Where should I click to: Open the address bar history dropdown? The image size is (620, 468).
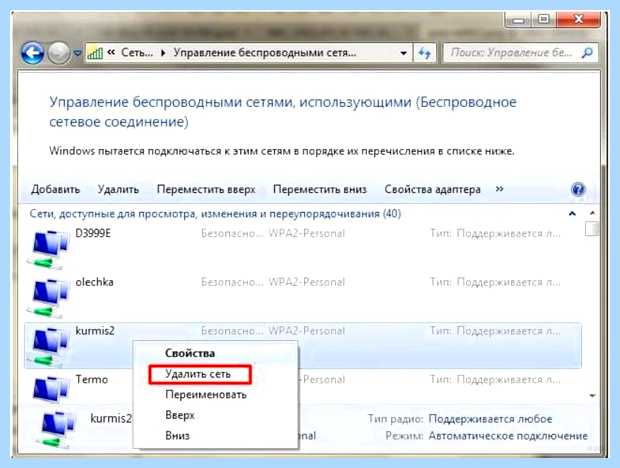[403, 53]
